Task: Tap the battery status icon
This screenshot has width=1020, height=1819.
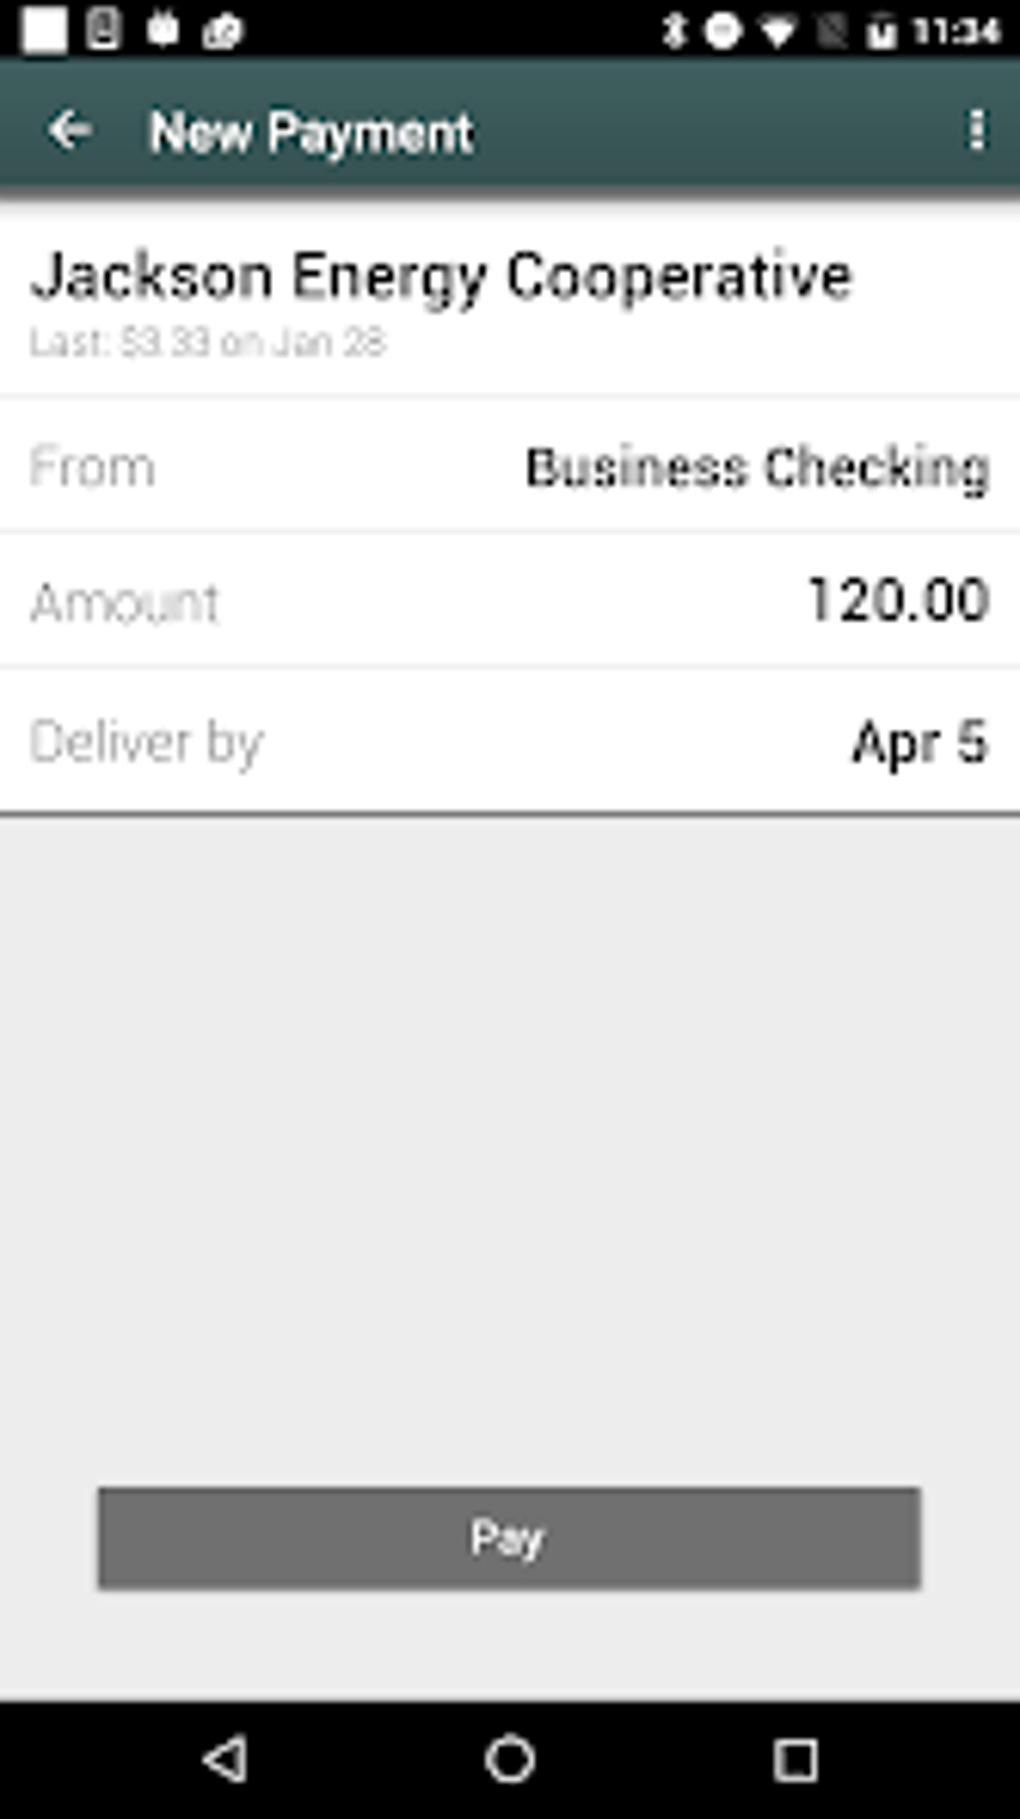Action: coord(881,31)
